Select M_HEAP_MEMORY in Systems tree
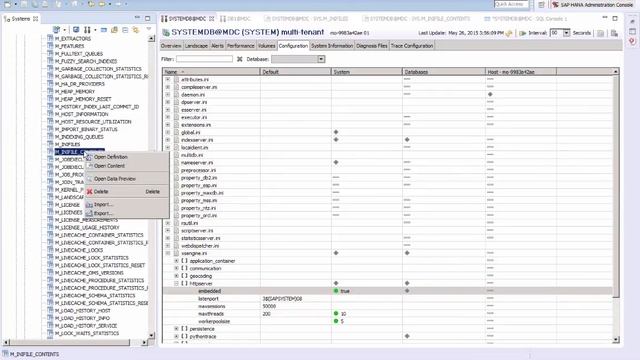 click(x=74, y=91)
